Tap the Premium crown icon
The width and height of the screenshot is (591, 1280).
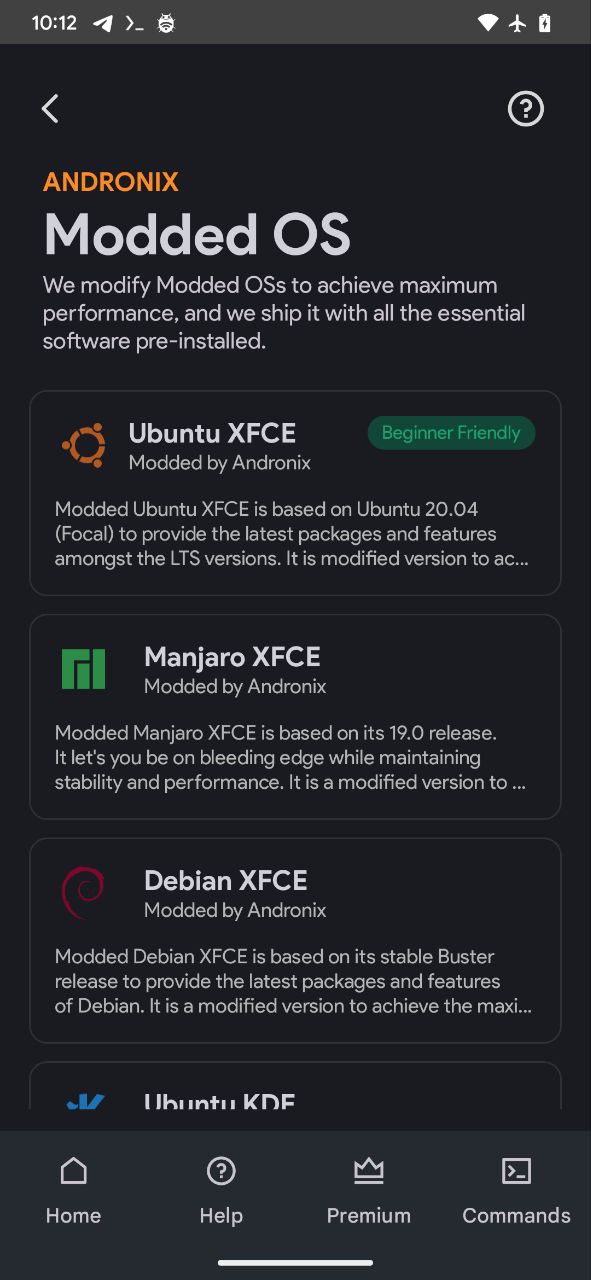tap(368, 1170)
